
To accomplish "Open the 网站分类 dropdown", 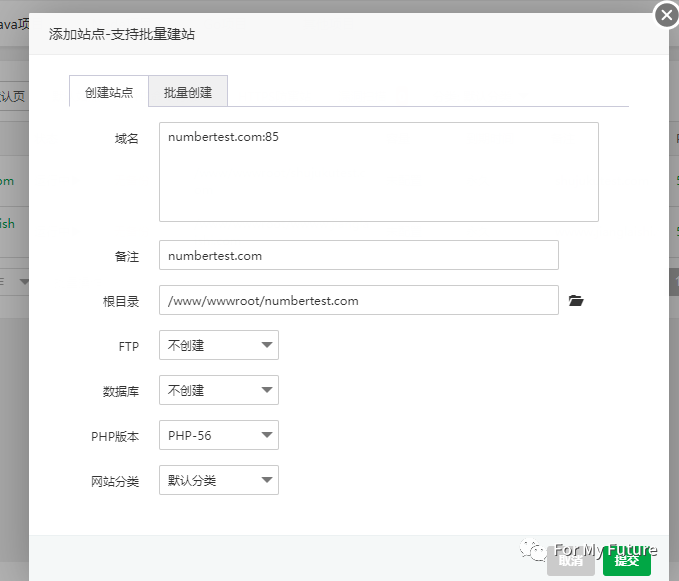I will (219, 480).
